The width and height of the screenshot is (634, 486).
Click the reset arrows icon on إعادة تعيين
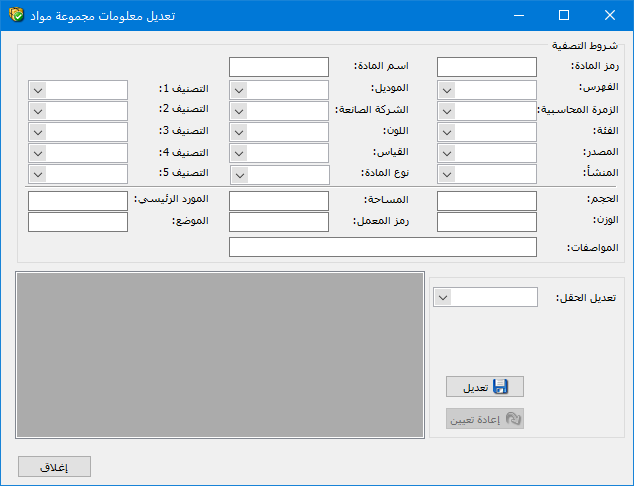tap(513, 418)
